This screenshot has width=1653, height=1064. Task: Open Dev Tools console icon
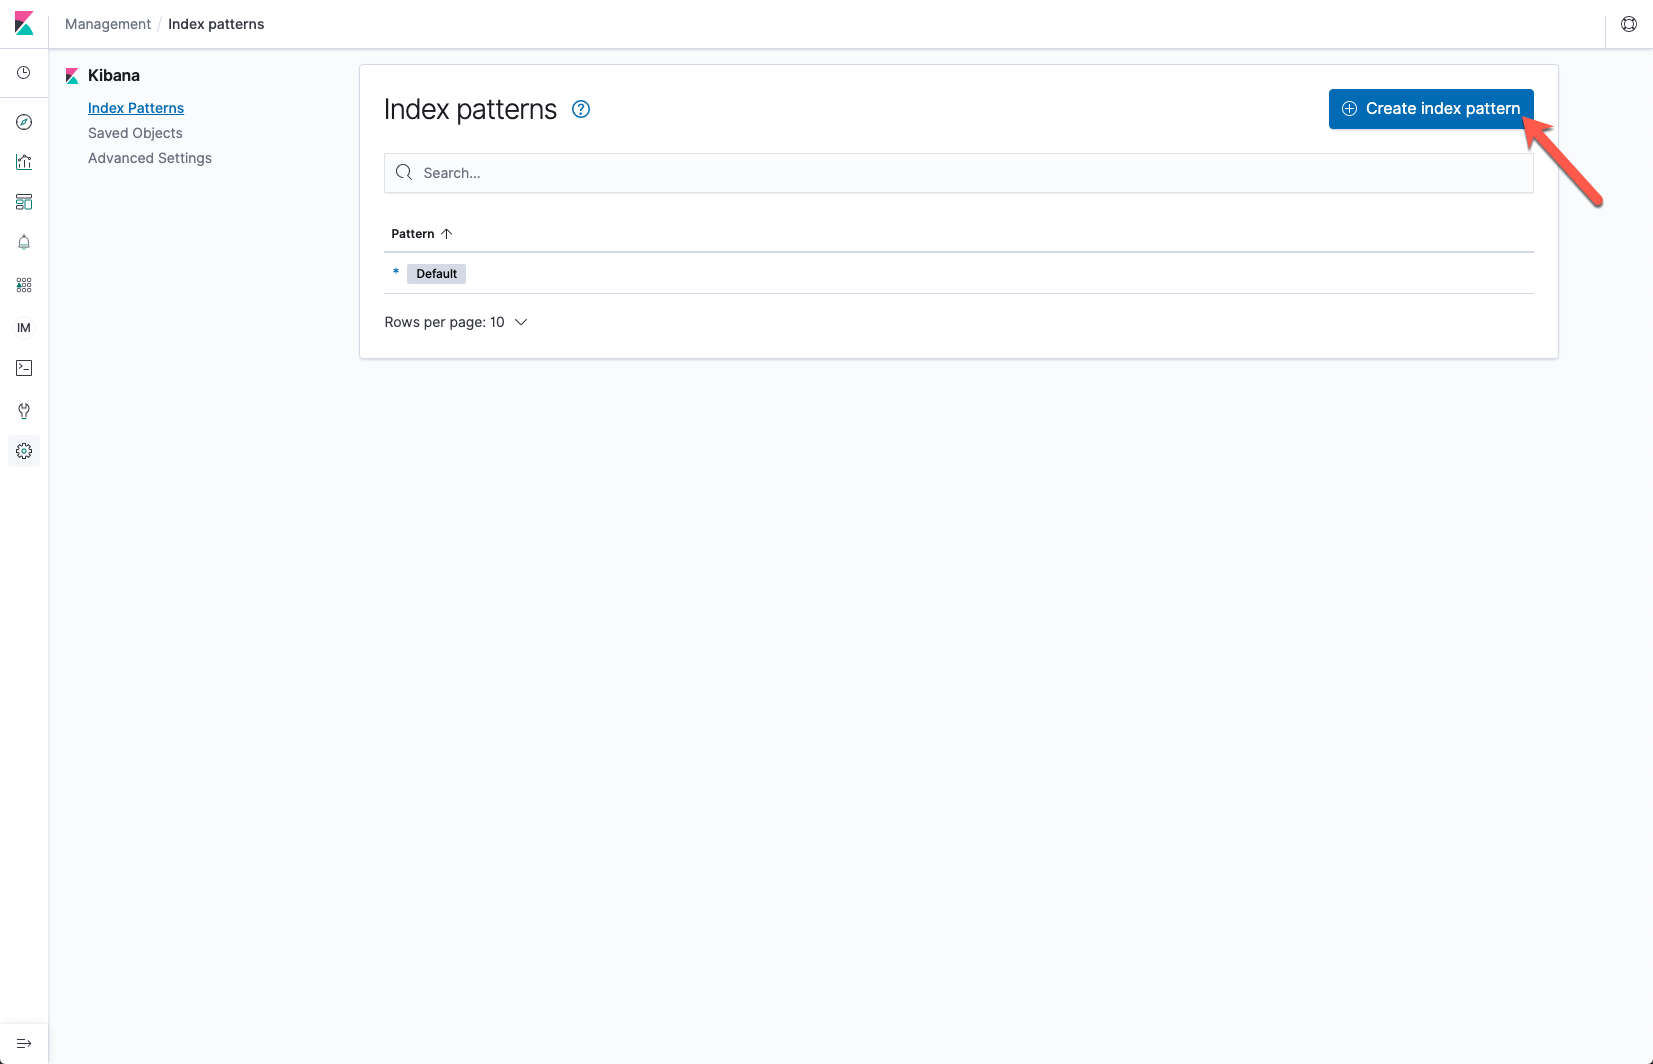(24, 368)
